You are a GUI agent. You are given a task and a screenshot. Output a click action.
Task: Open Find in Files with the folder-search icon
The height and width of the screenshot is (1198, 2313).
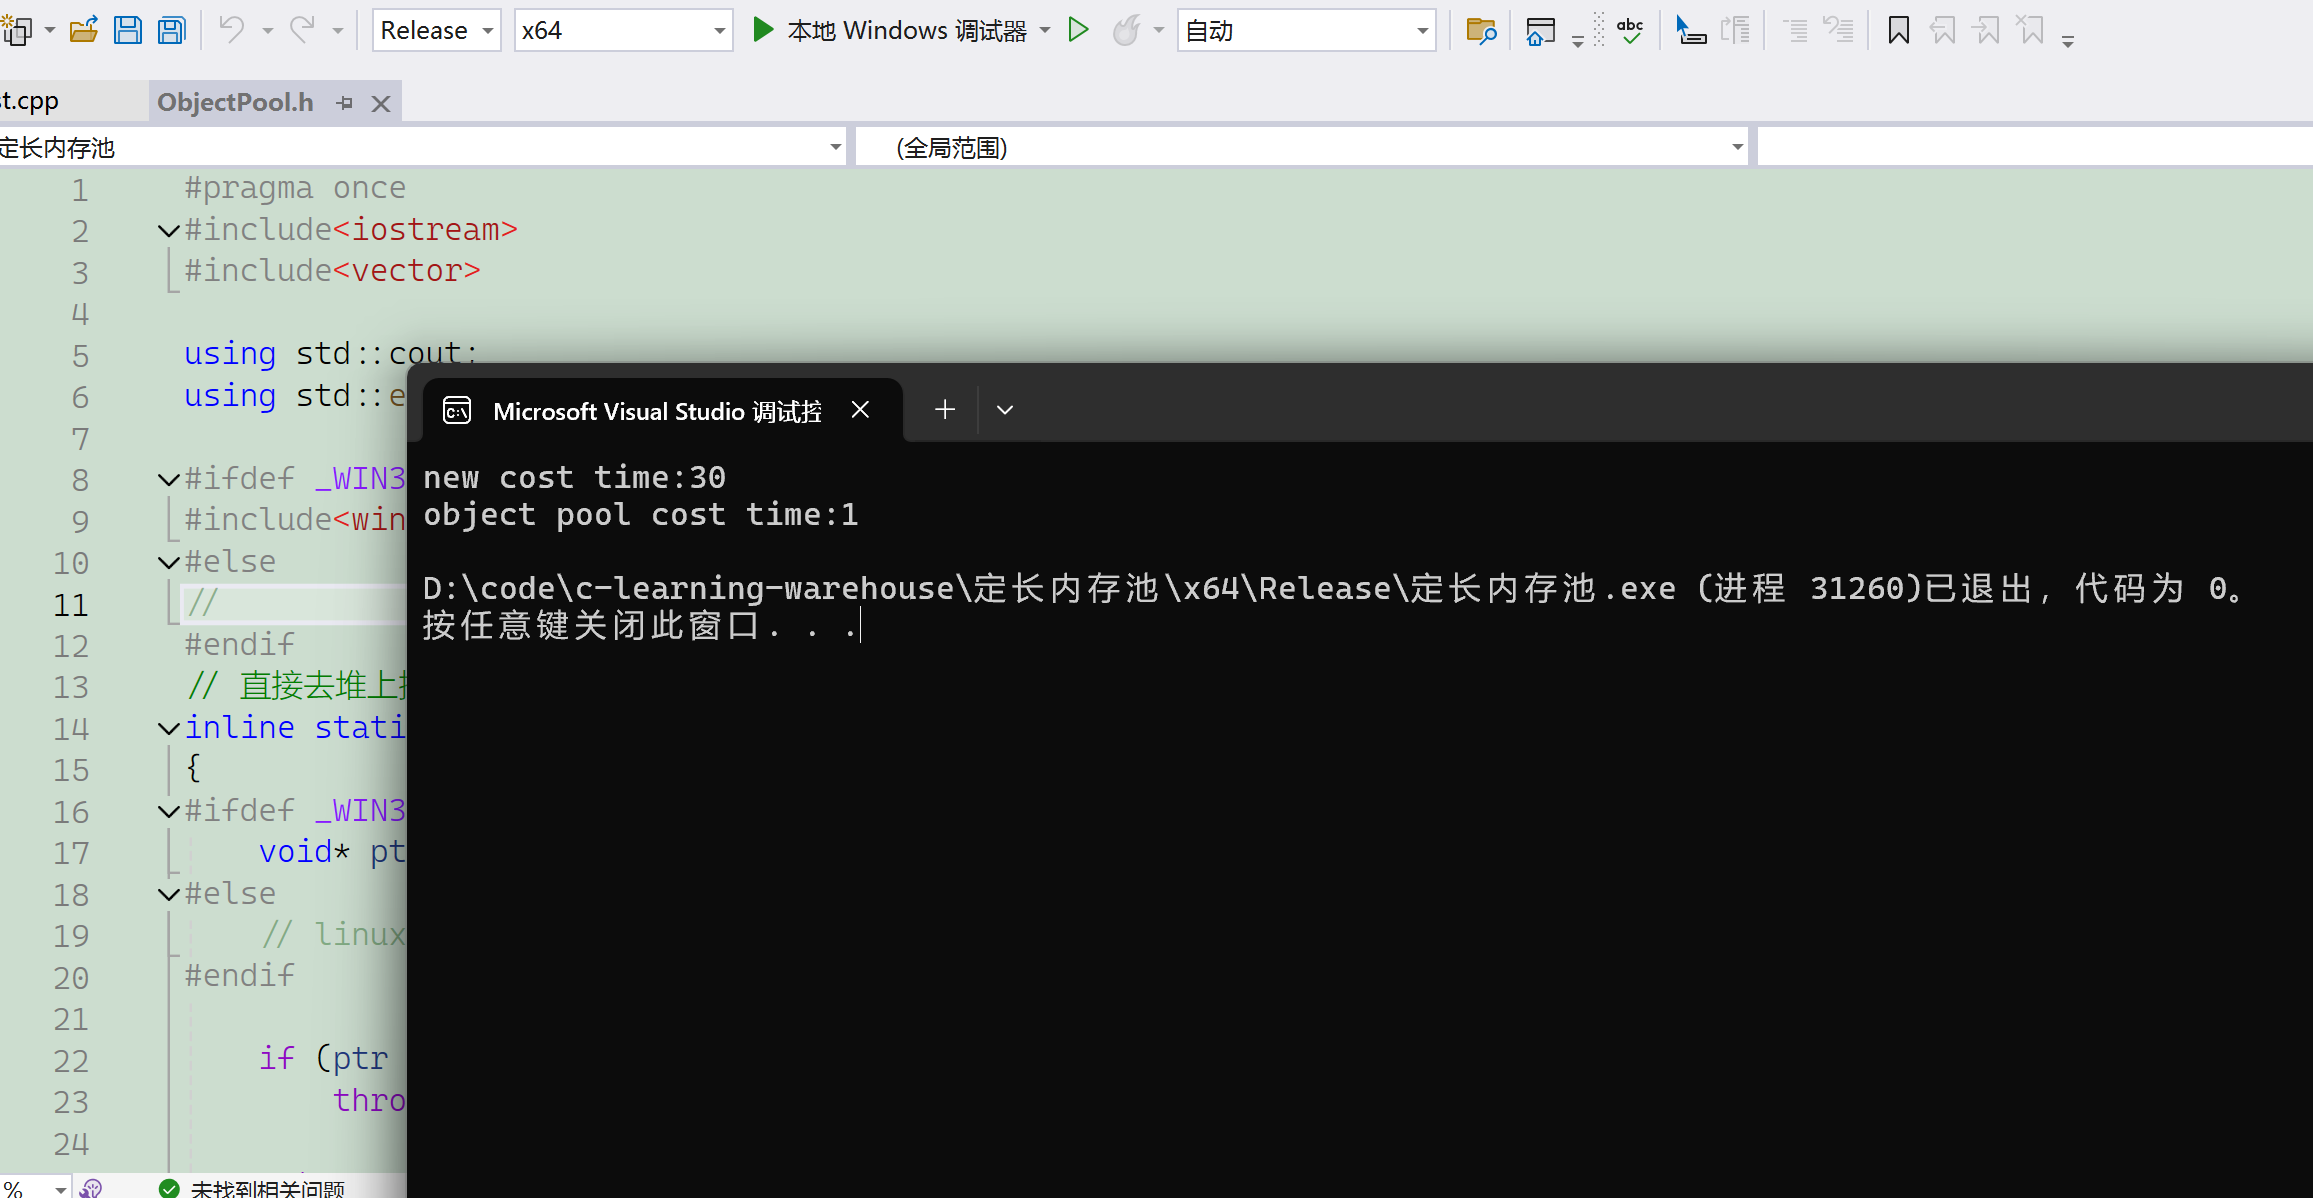pyautogui.click(x=1480, y=31)
